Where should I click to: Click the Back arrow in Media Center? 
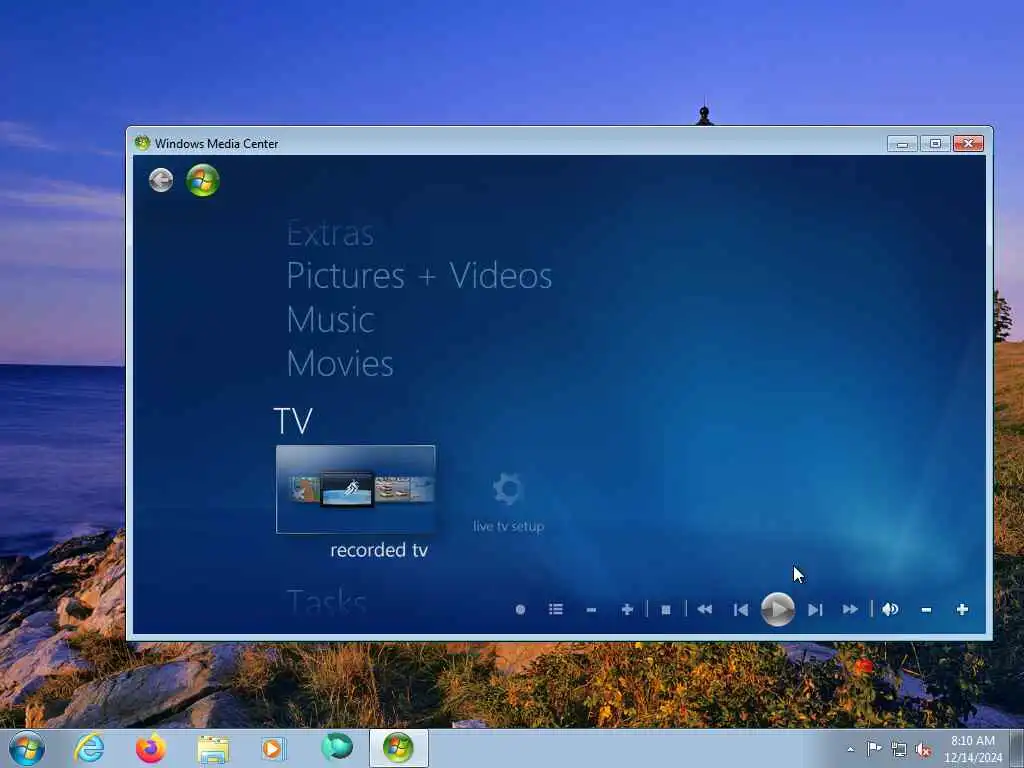[x=161, y=180]
